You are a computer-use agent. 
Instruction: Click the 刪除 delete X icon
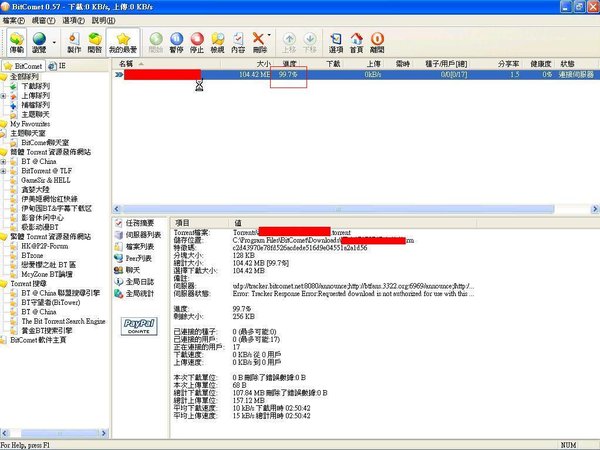[259, 42]
